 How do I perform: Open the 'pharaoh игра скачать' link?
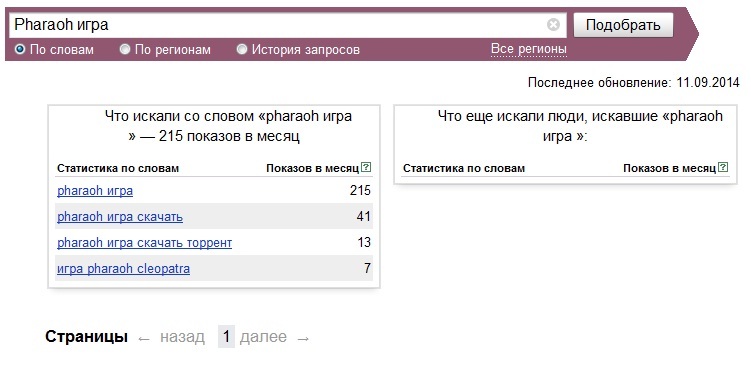pyautogui.click(x=120, y=216)
